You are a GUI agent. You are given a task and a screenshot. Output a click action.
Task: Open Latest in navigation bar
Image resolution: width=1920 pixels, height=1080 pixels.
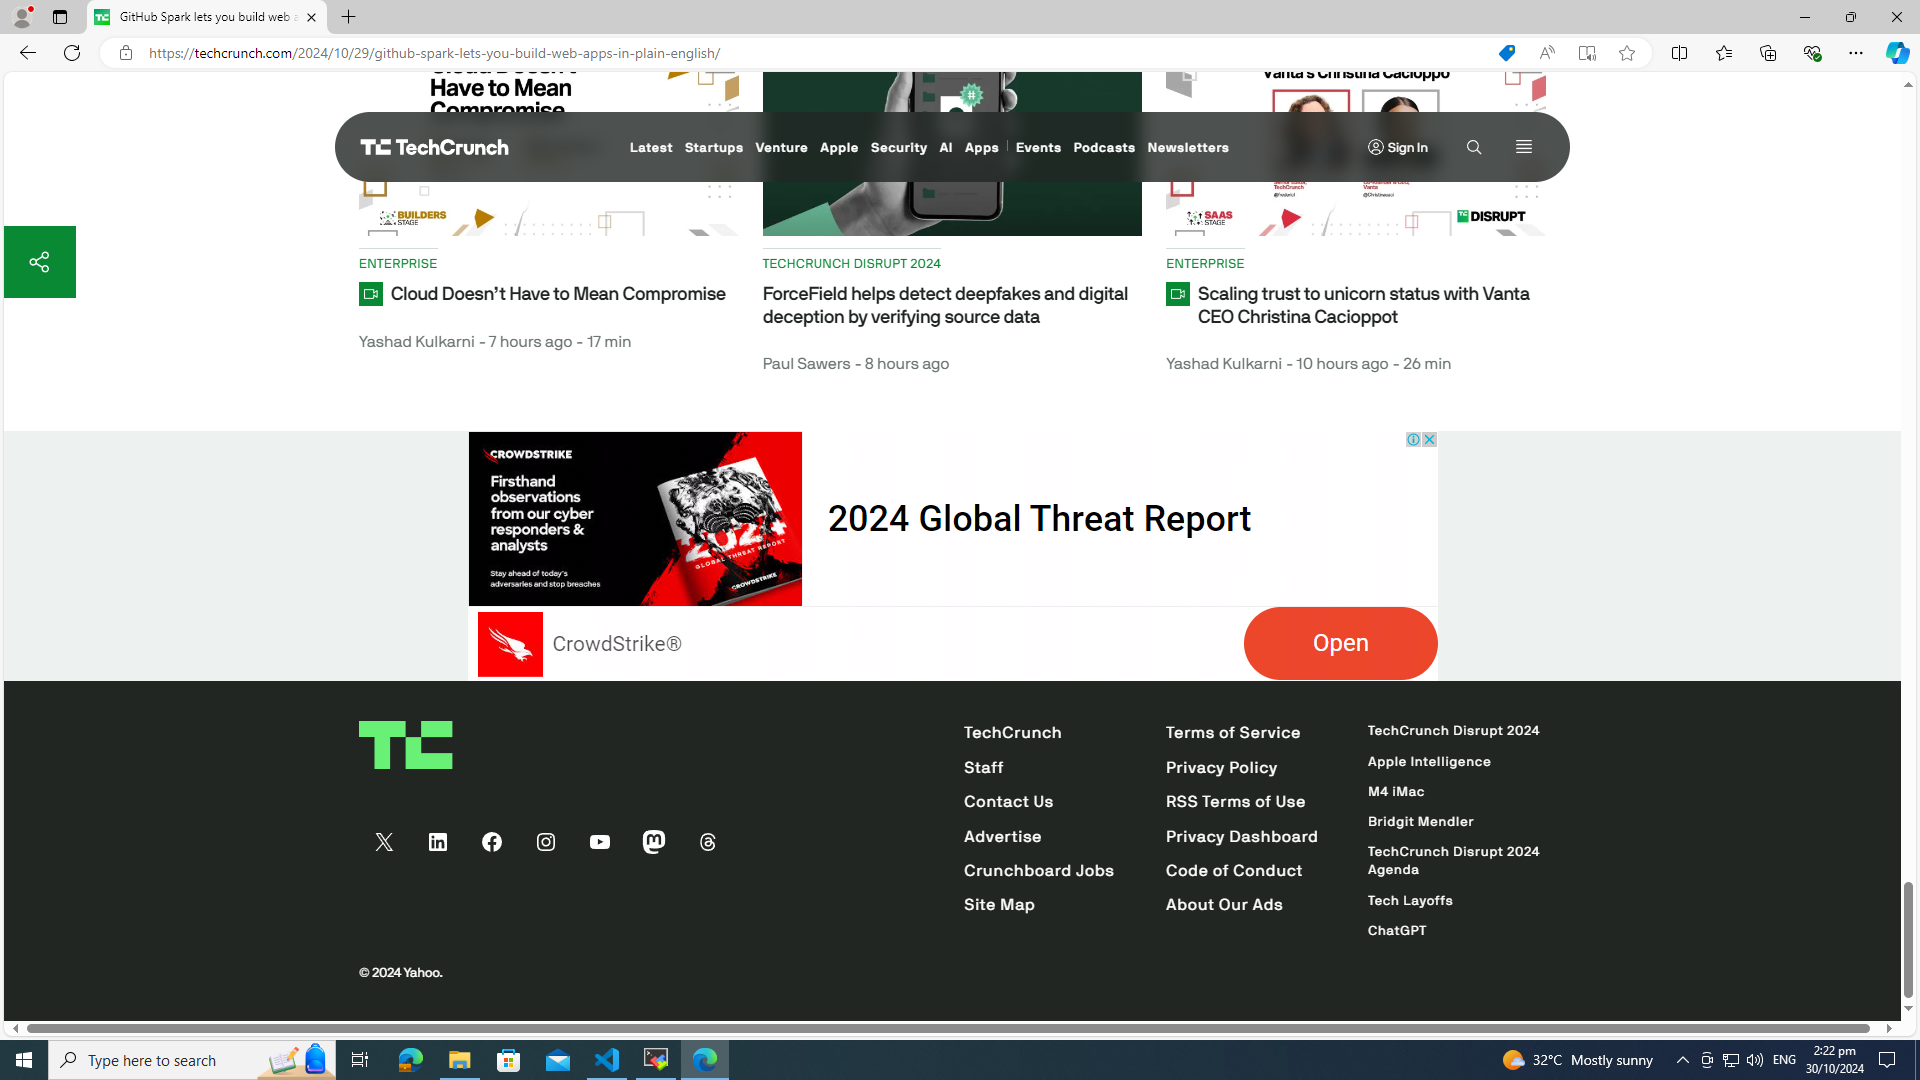tap(651, 148)
